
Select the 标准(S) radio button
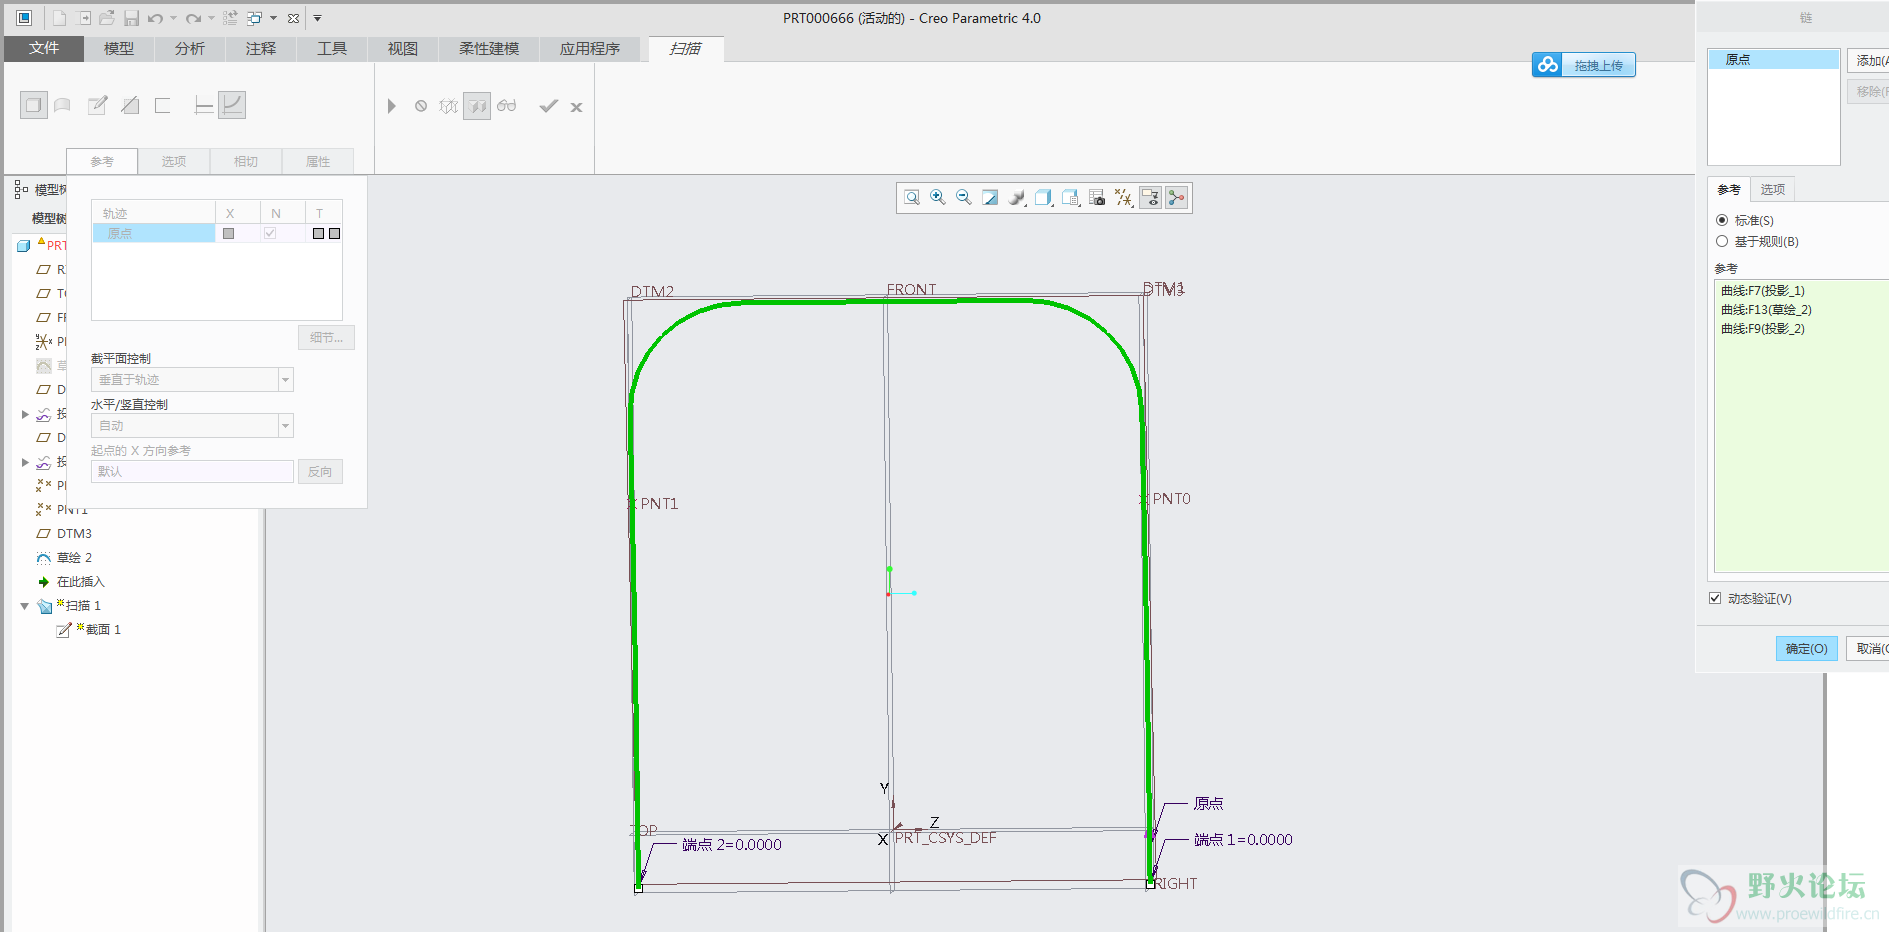tap(1722, 220)
